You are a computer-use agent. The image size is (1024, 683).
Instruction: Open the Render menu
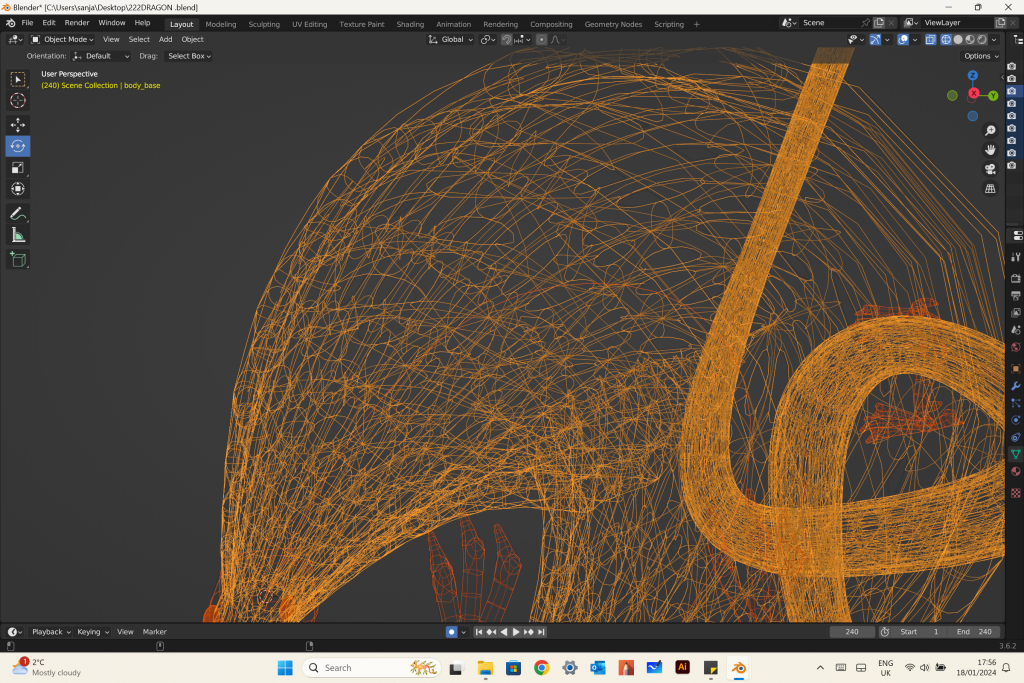(x=76, y=23)
